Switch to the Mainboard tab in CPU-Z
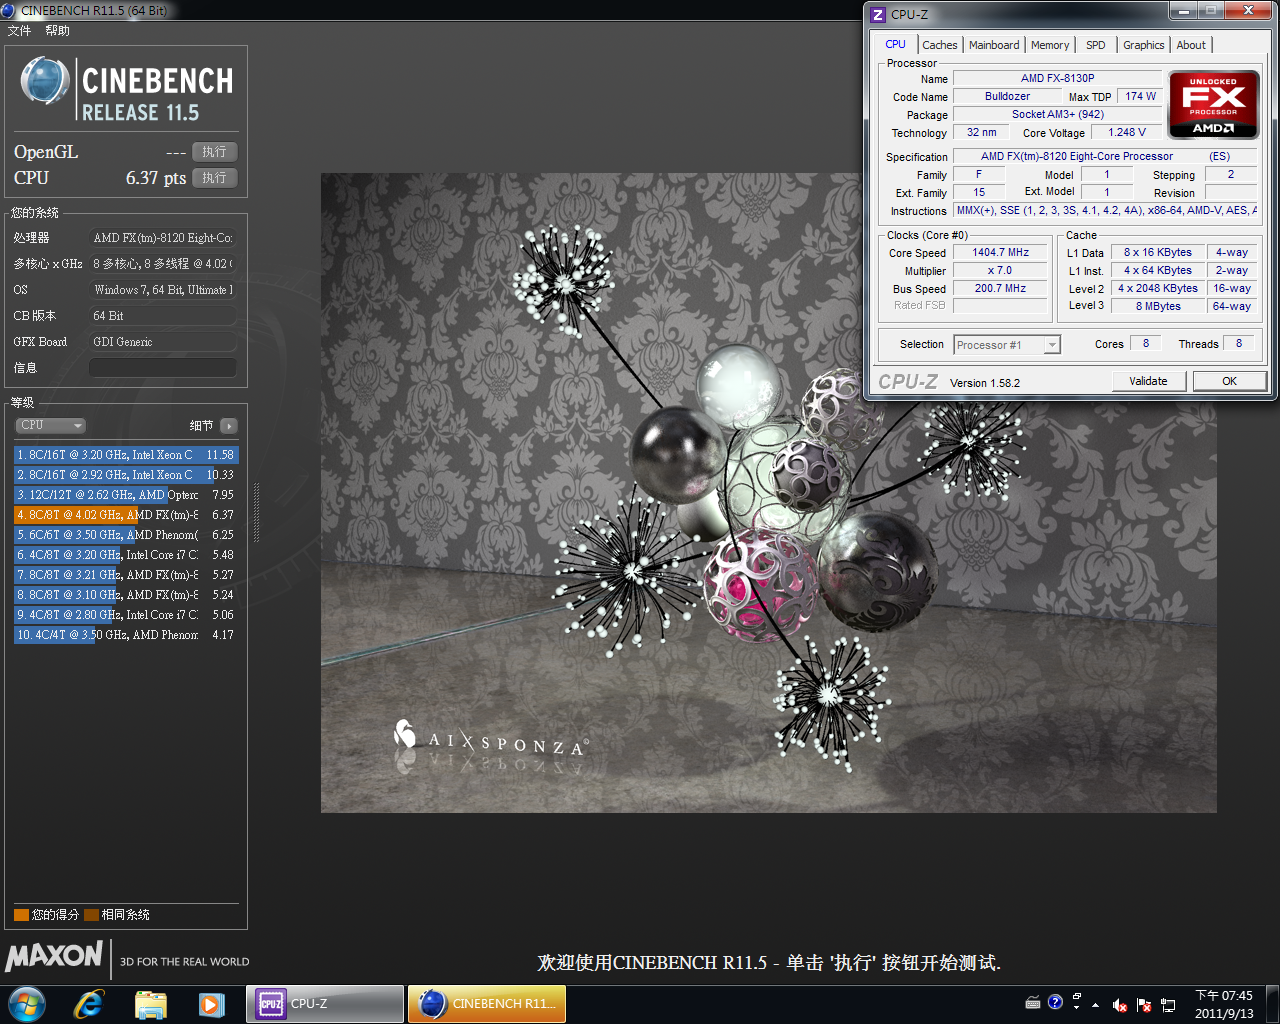Image resolution: width=1280 pixels, height=1024 pixels. coord(994,45)
